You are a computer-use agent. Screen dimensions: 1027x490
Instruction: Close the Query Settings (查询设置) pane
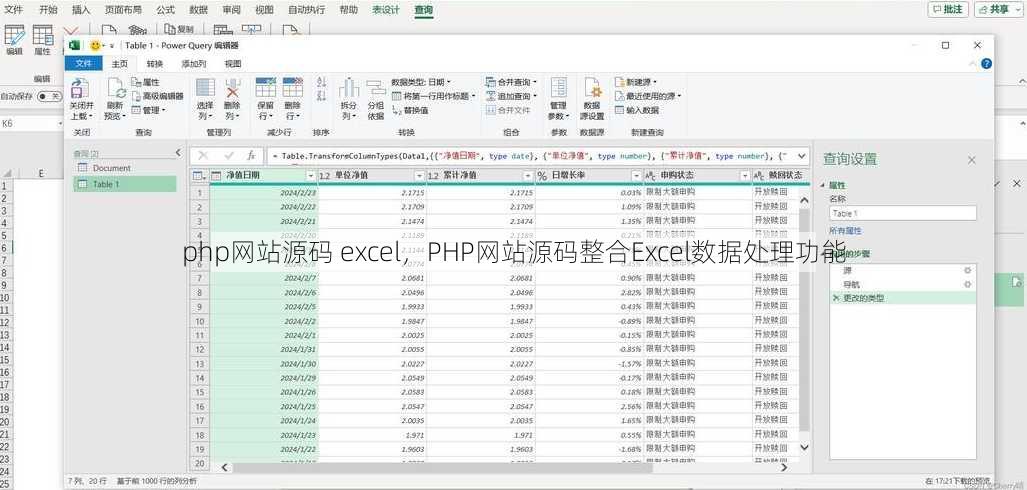pos(971,160)
